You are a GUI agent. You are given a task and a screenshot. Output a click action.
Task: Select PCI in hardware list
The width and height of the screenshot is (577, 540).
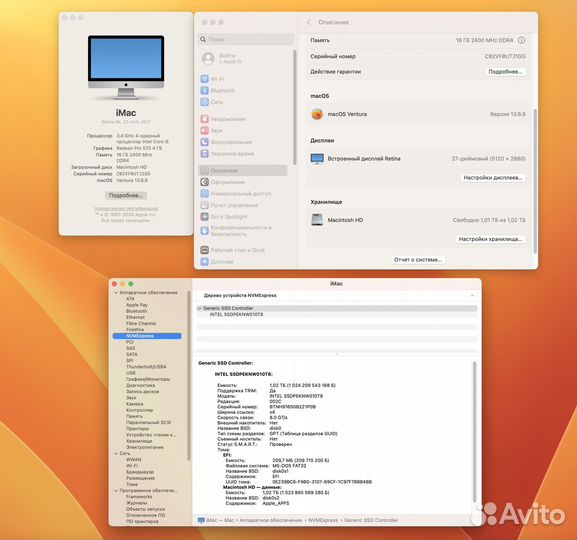click(130, 342)
